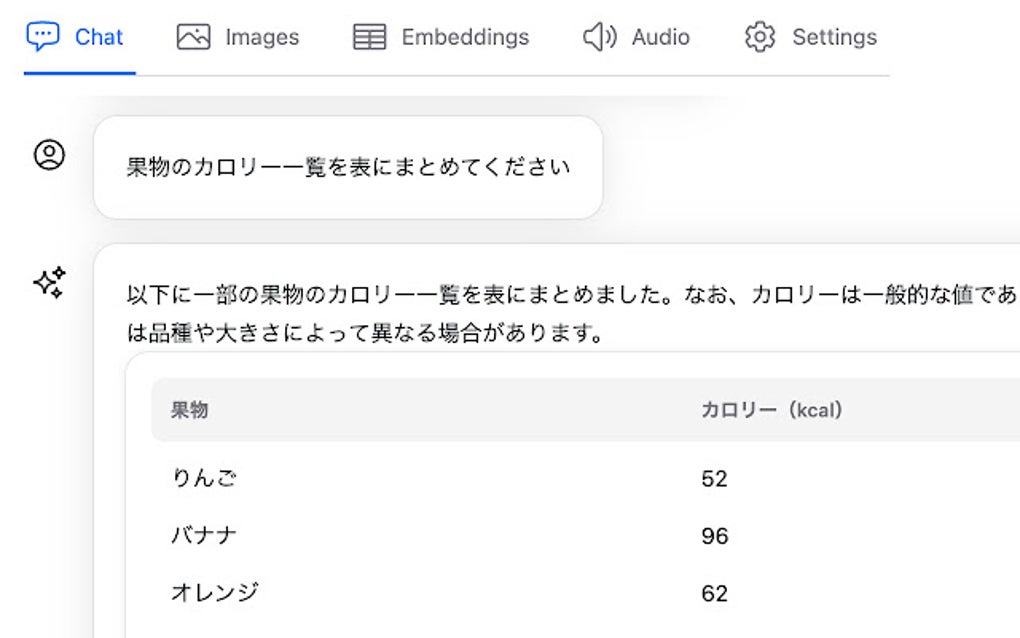This screenshot has height=638, width=1020.
Task: Click the picture icon beside Images
Action: tap(193, 37)
